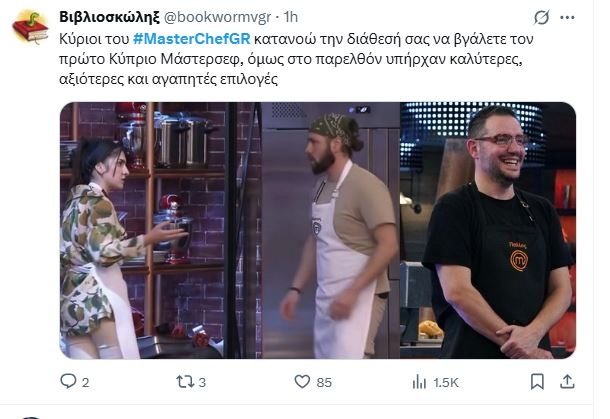Open the image of the smiling man with glasses

point(488,230)
